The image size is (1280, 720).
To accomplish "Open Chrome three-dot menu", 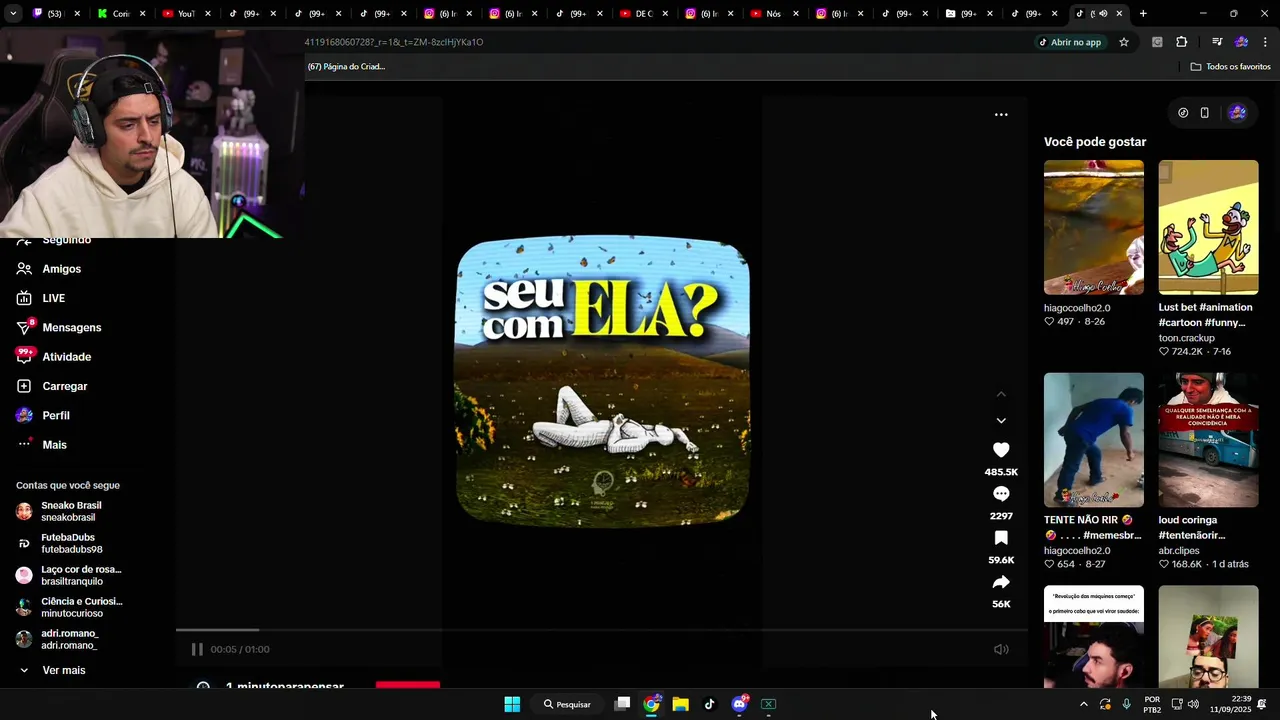I will click(x=1266, y=42).
